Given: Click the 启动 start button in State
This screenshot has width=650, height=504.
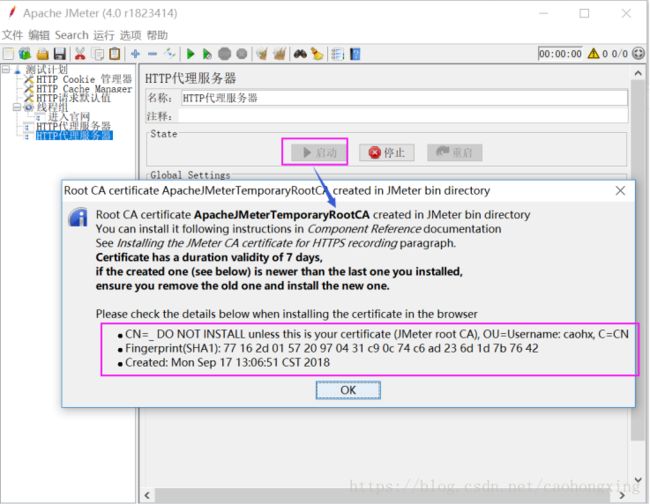Looking at the screenshot, I should (x=318, y=153).
